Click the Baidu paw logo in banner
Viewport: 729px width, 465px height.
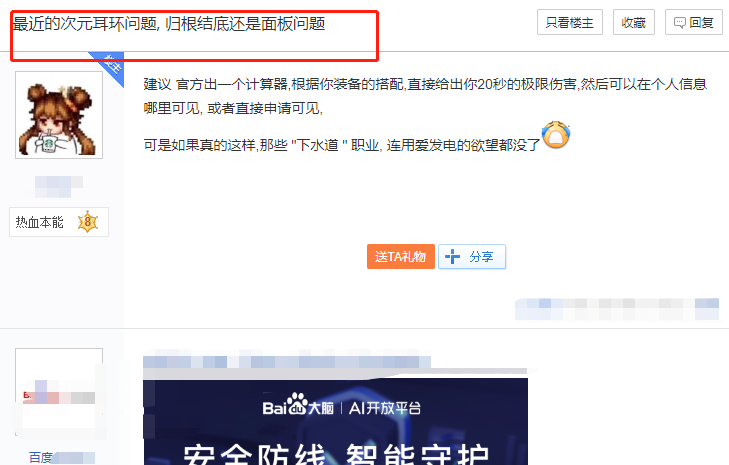pyautogui.click(x=298, y=404)
